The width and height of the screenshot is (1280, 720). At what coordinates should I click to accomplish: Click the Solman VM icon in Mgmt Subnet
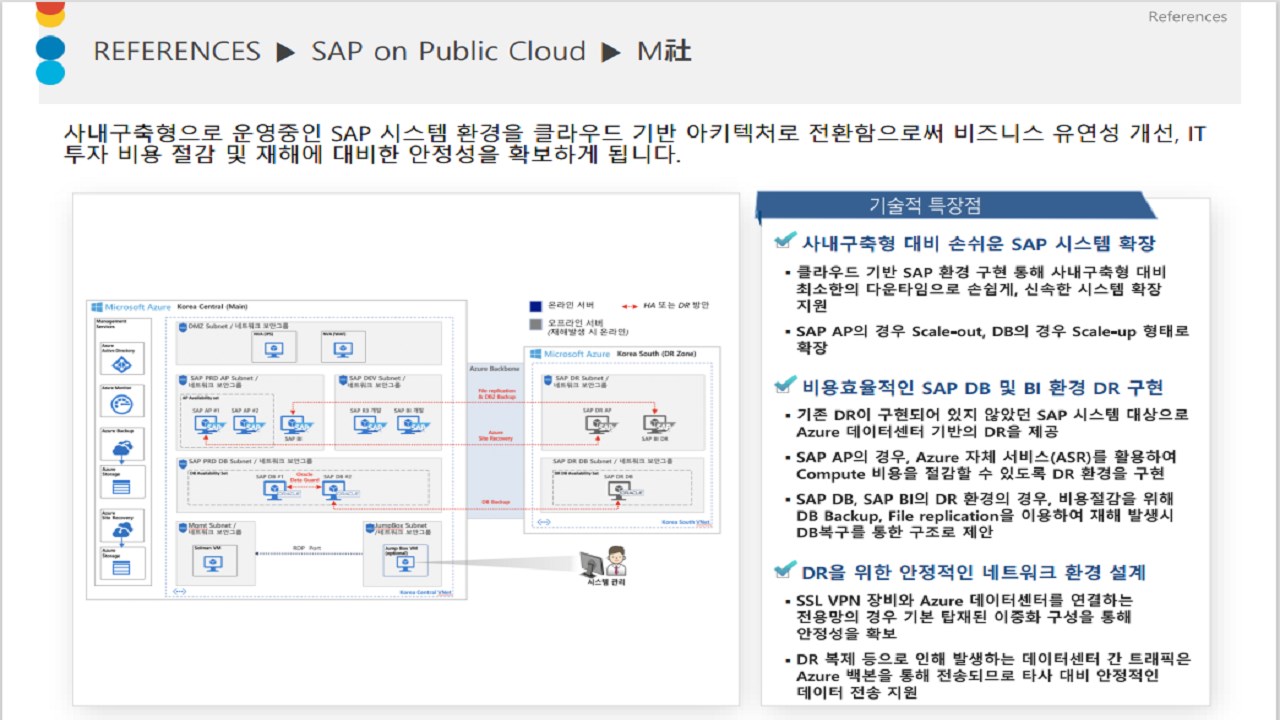click(x=212, y=563)
